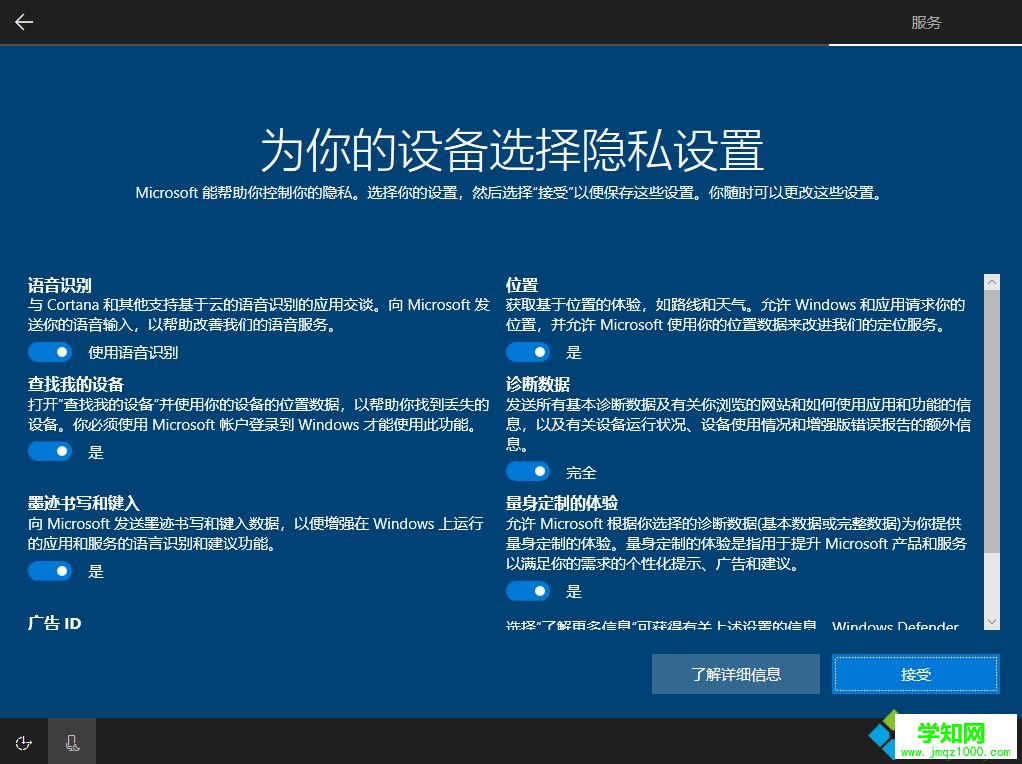This screenshot has height=764, width=1022.
Task: Click the scrollbar up arrow
Action: (991, 281)
